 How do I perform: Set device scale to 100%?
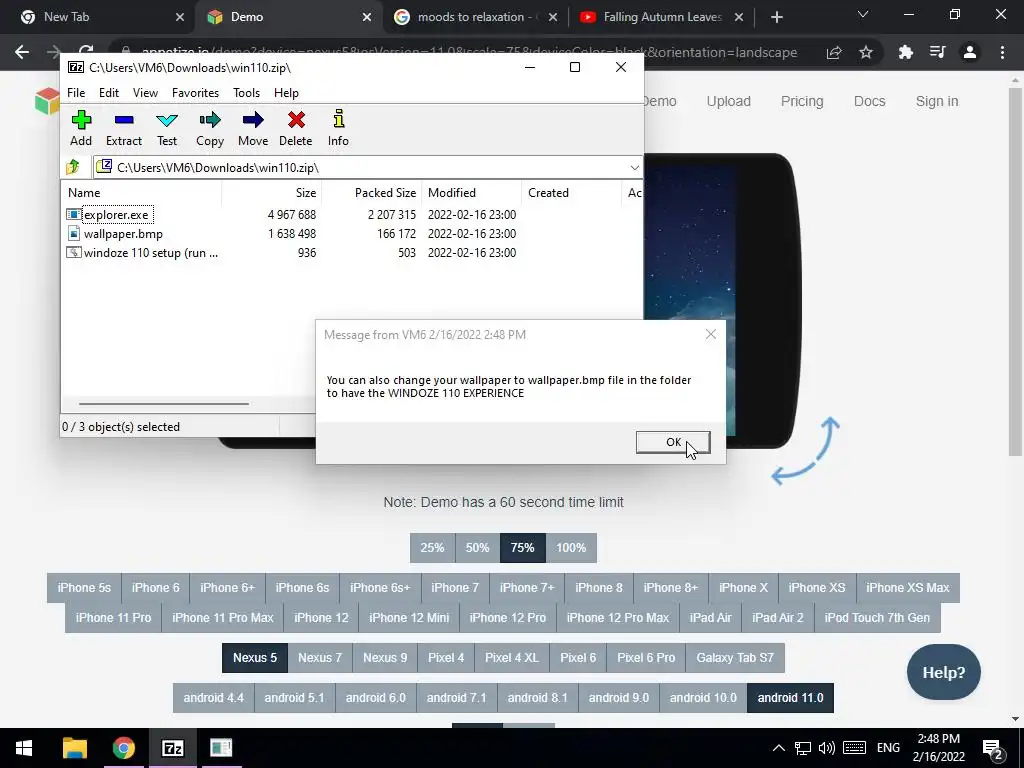coord(571,548)
